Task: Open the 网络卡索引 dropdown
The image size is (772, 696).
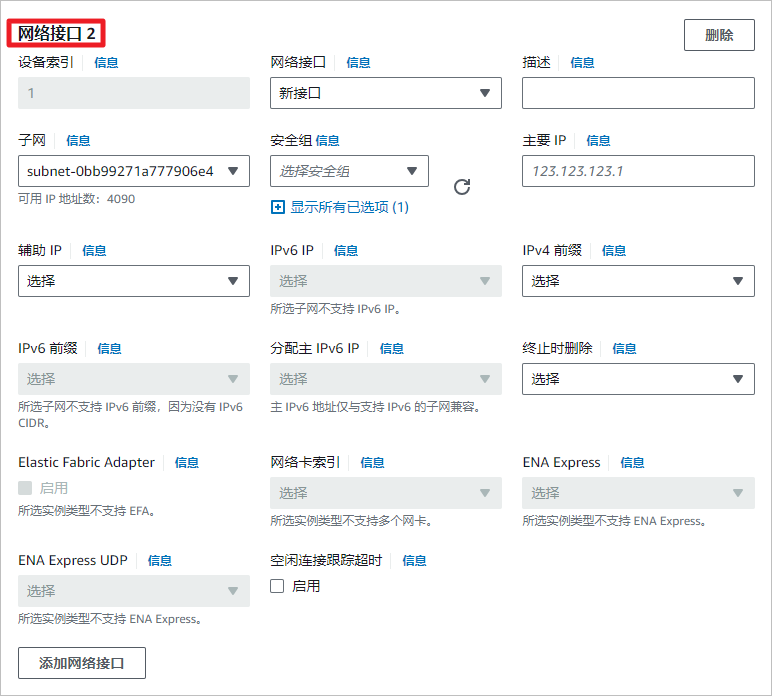Action: coord(386,493)
